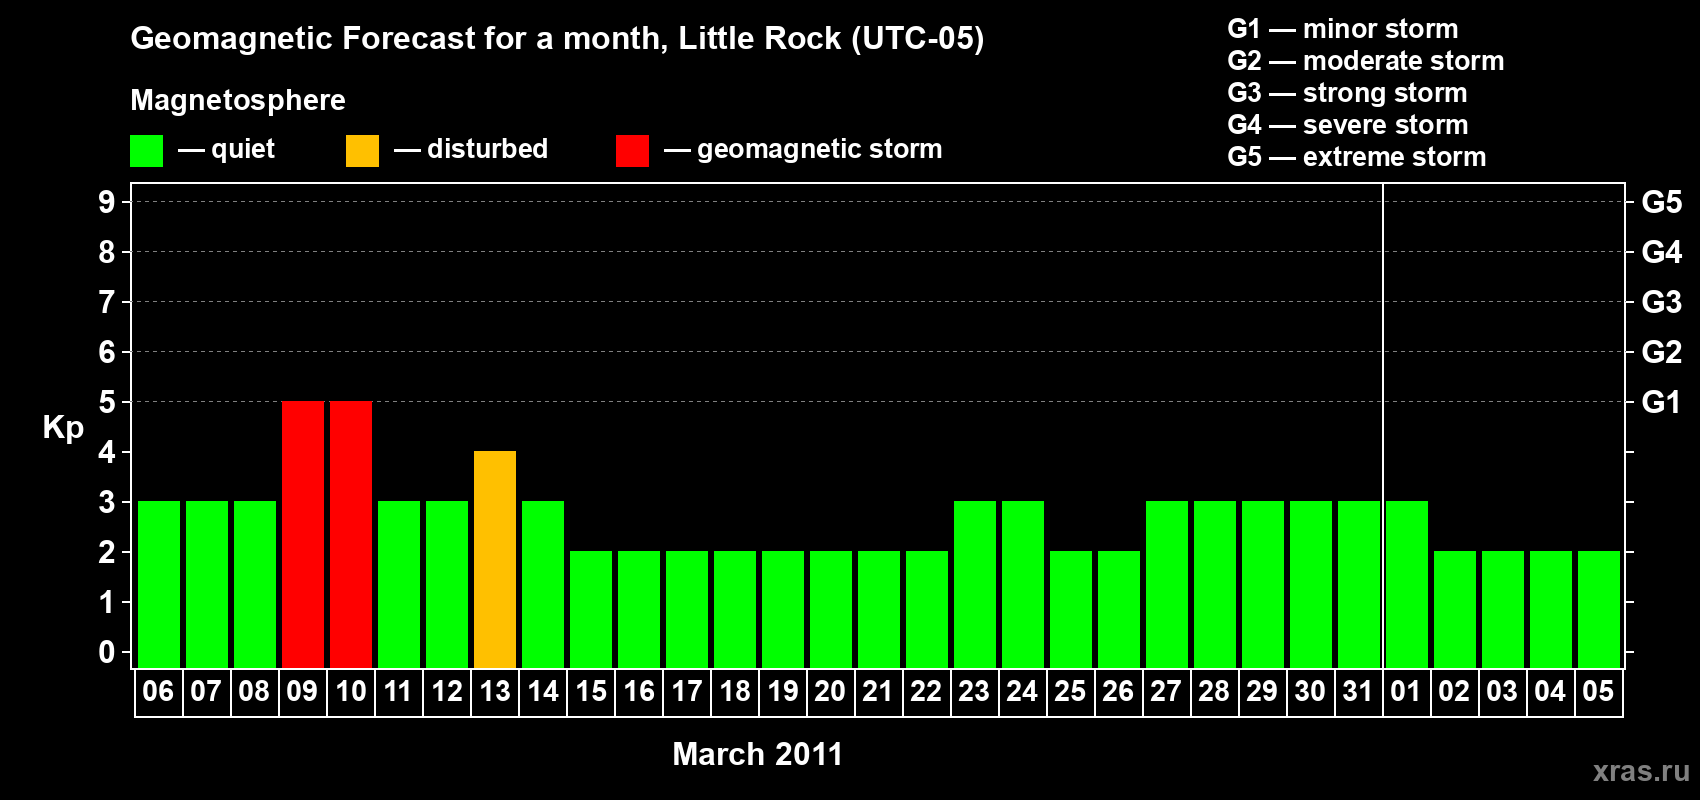Click the green bar for March 31
Viewport: 1700px width, 800px height.
(x=1359, y=584)
